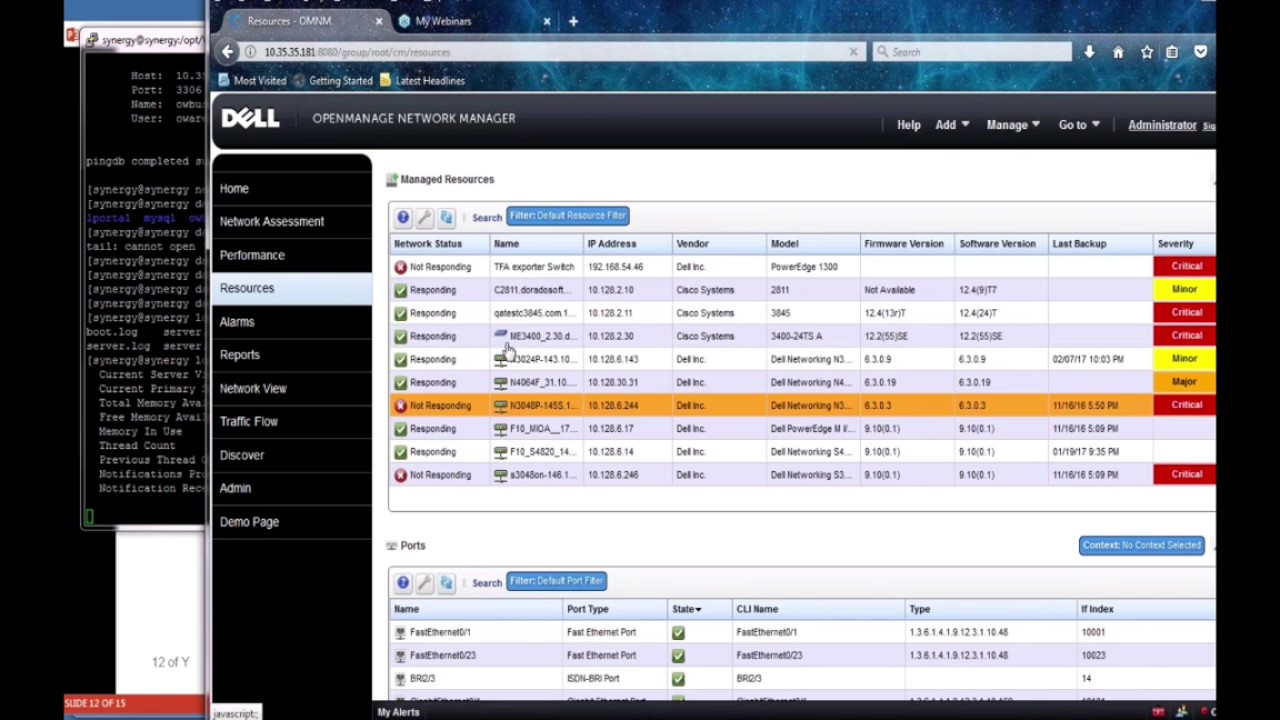The height and width of the screenshot is (720, 1280).
Task: Click the Administrator link
Action: [x=1162, y=125]
